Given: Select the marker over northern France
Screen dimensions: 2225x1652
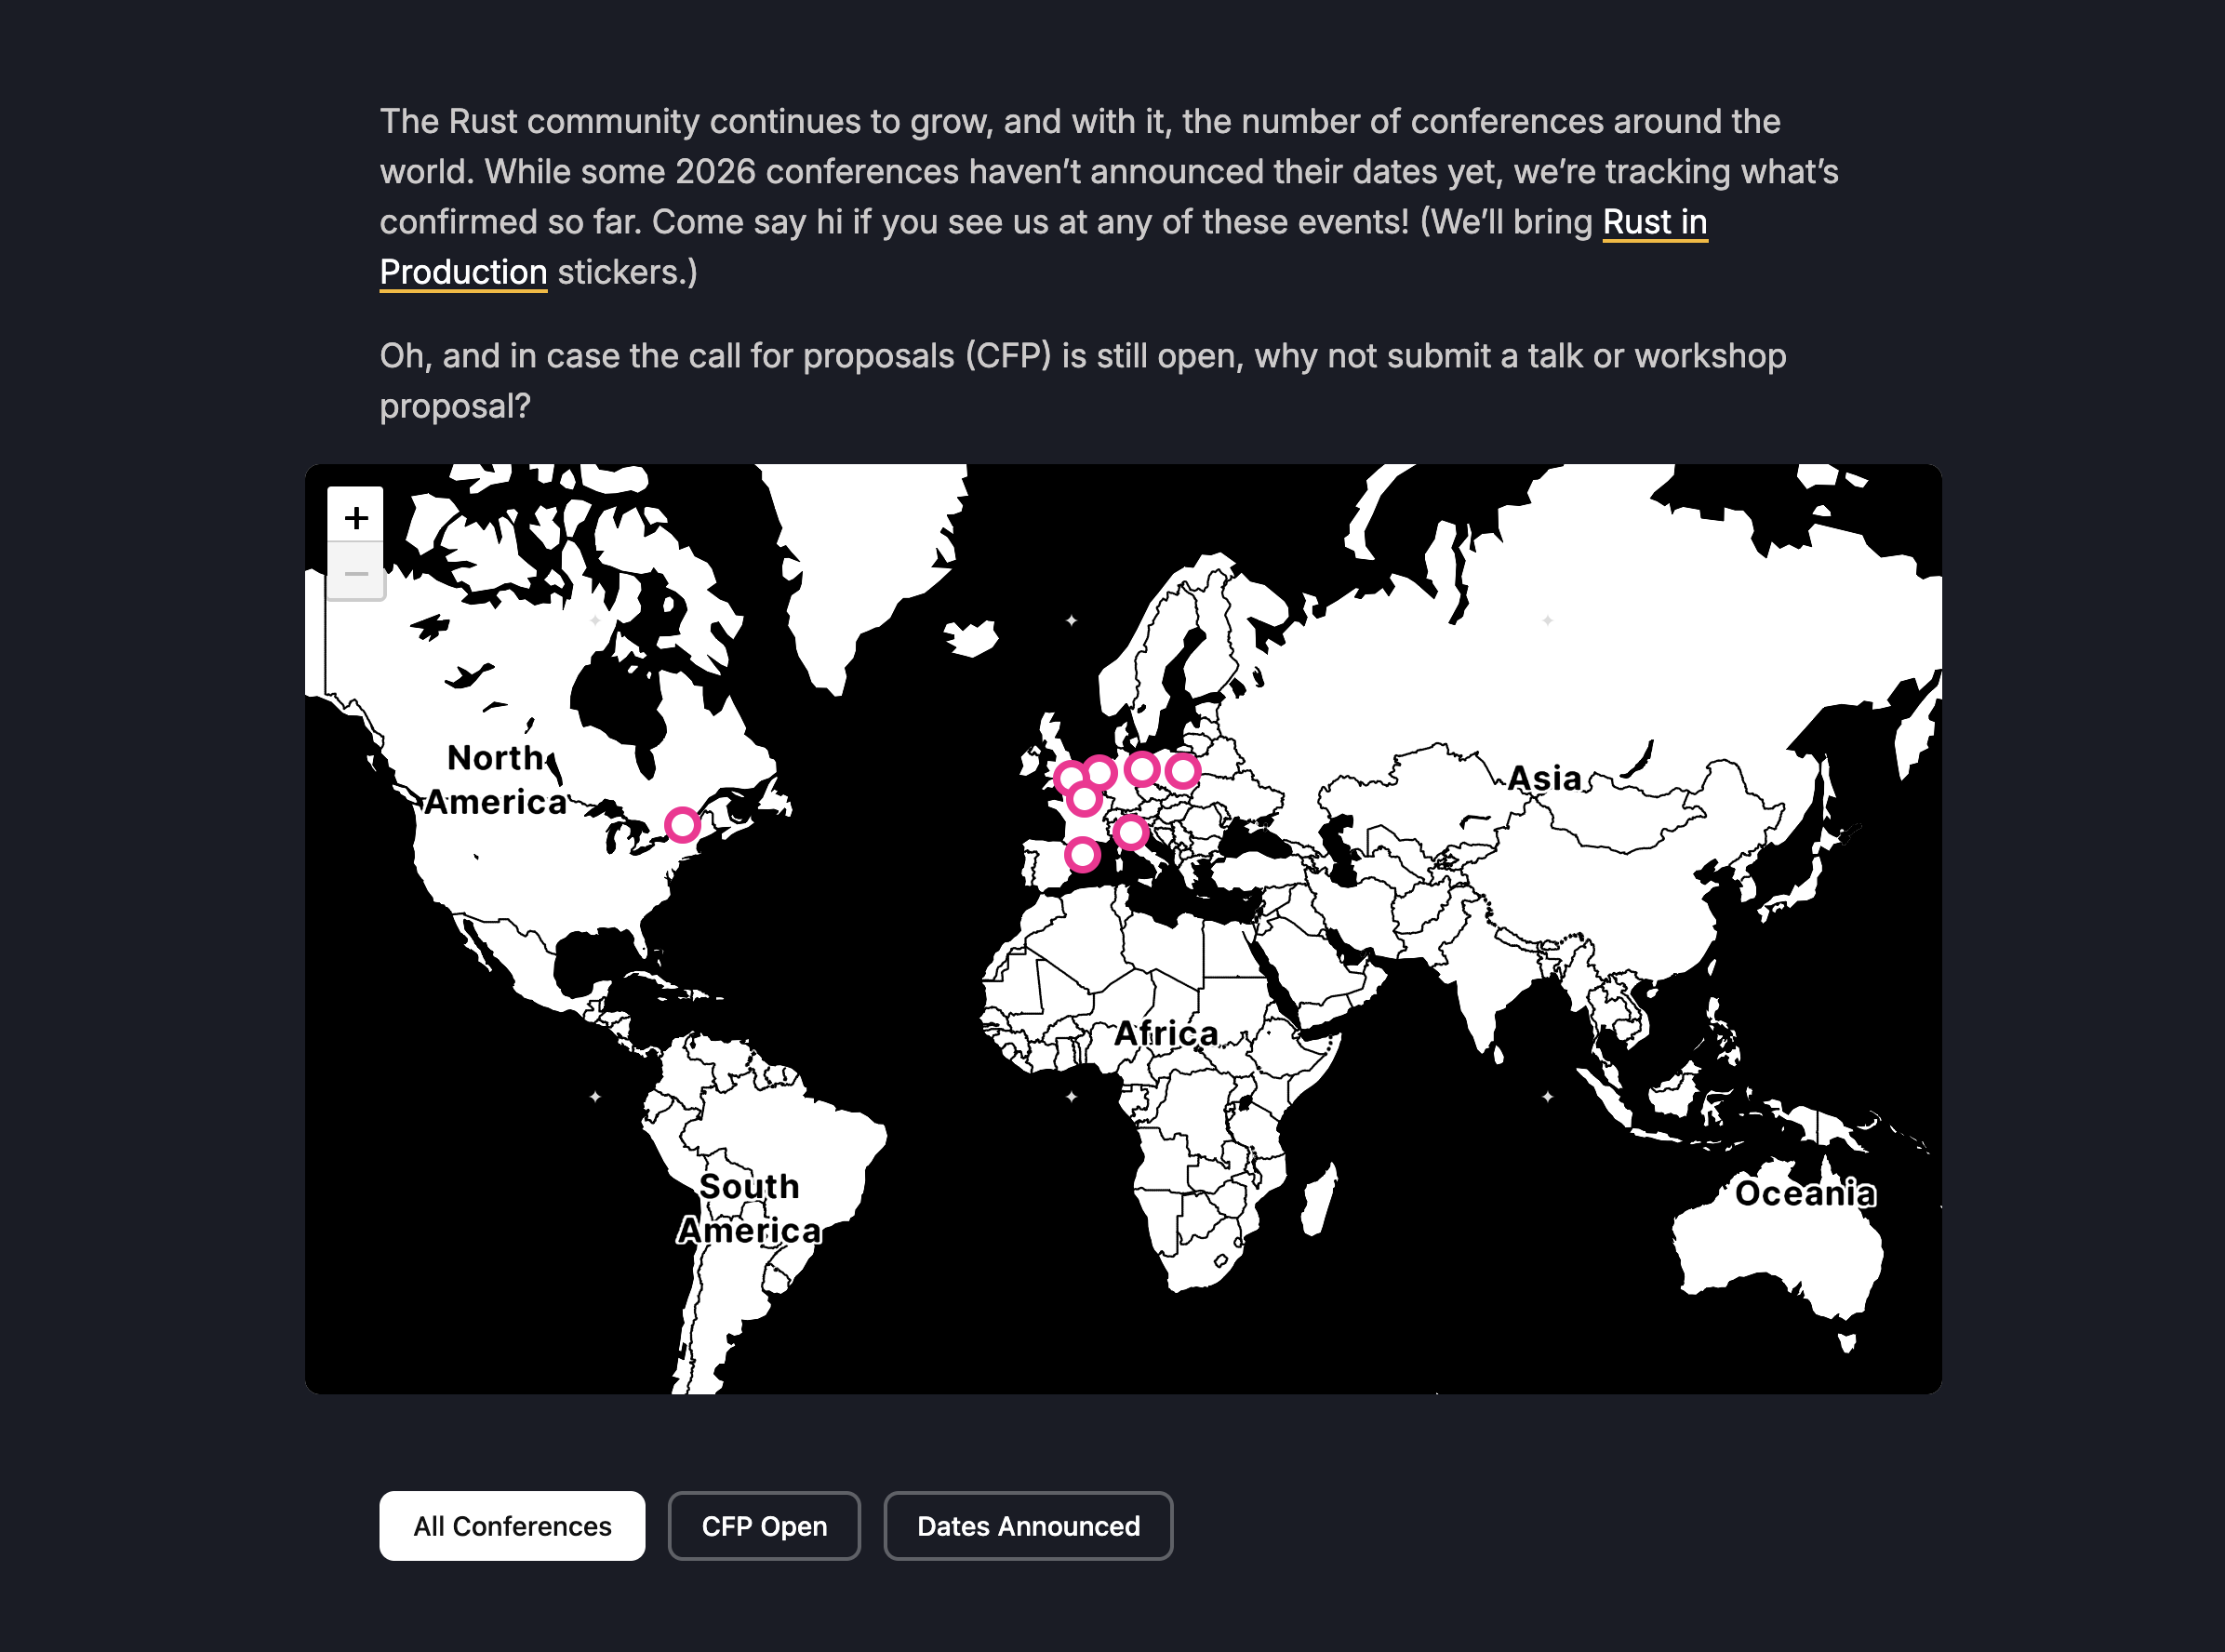Looking at the screenshot, I should pyautogui.click(x=1084, y=800).
